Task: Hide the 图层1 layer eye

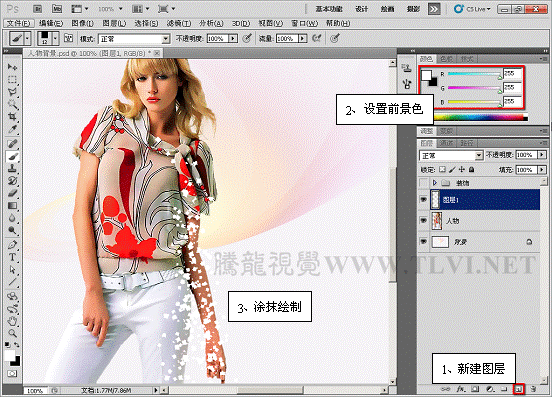Action: point(424,200)
